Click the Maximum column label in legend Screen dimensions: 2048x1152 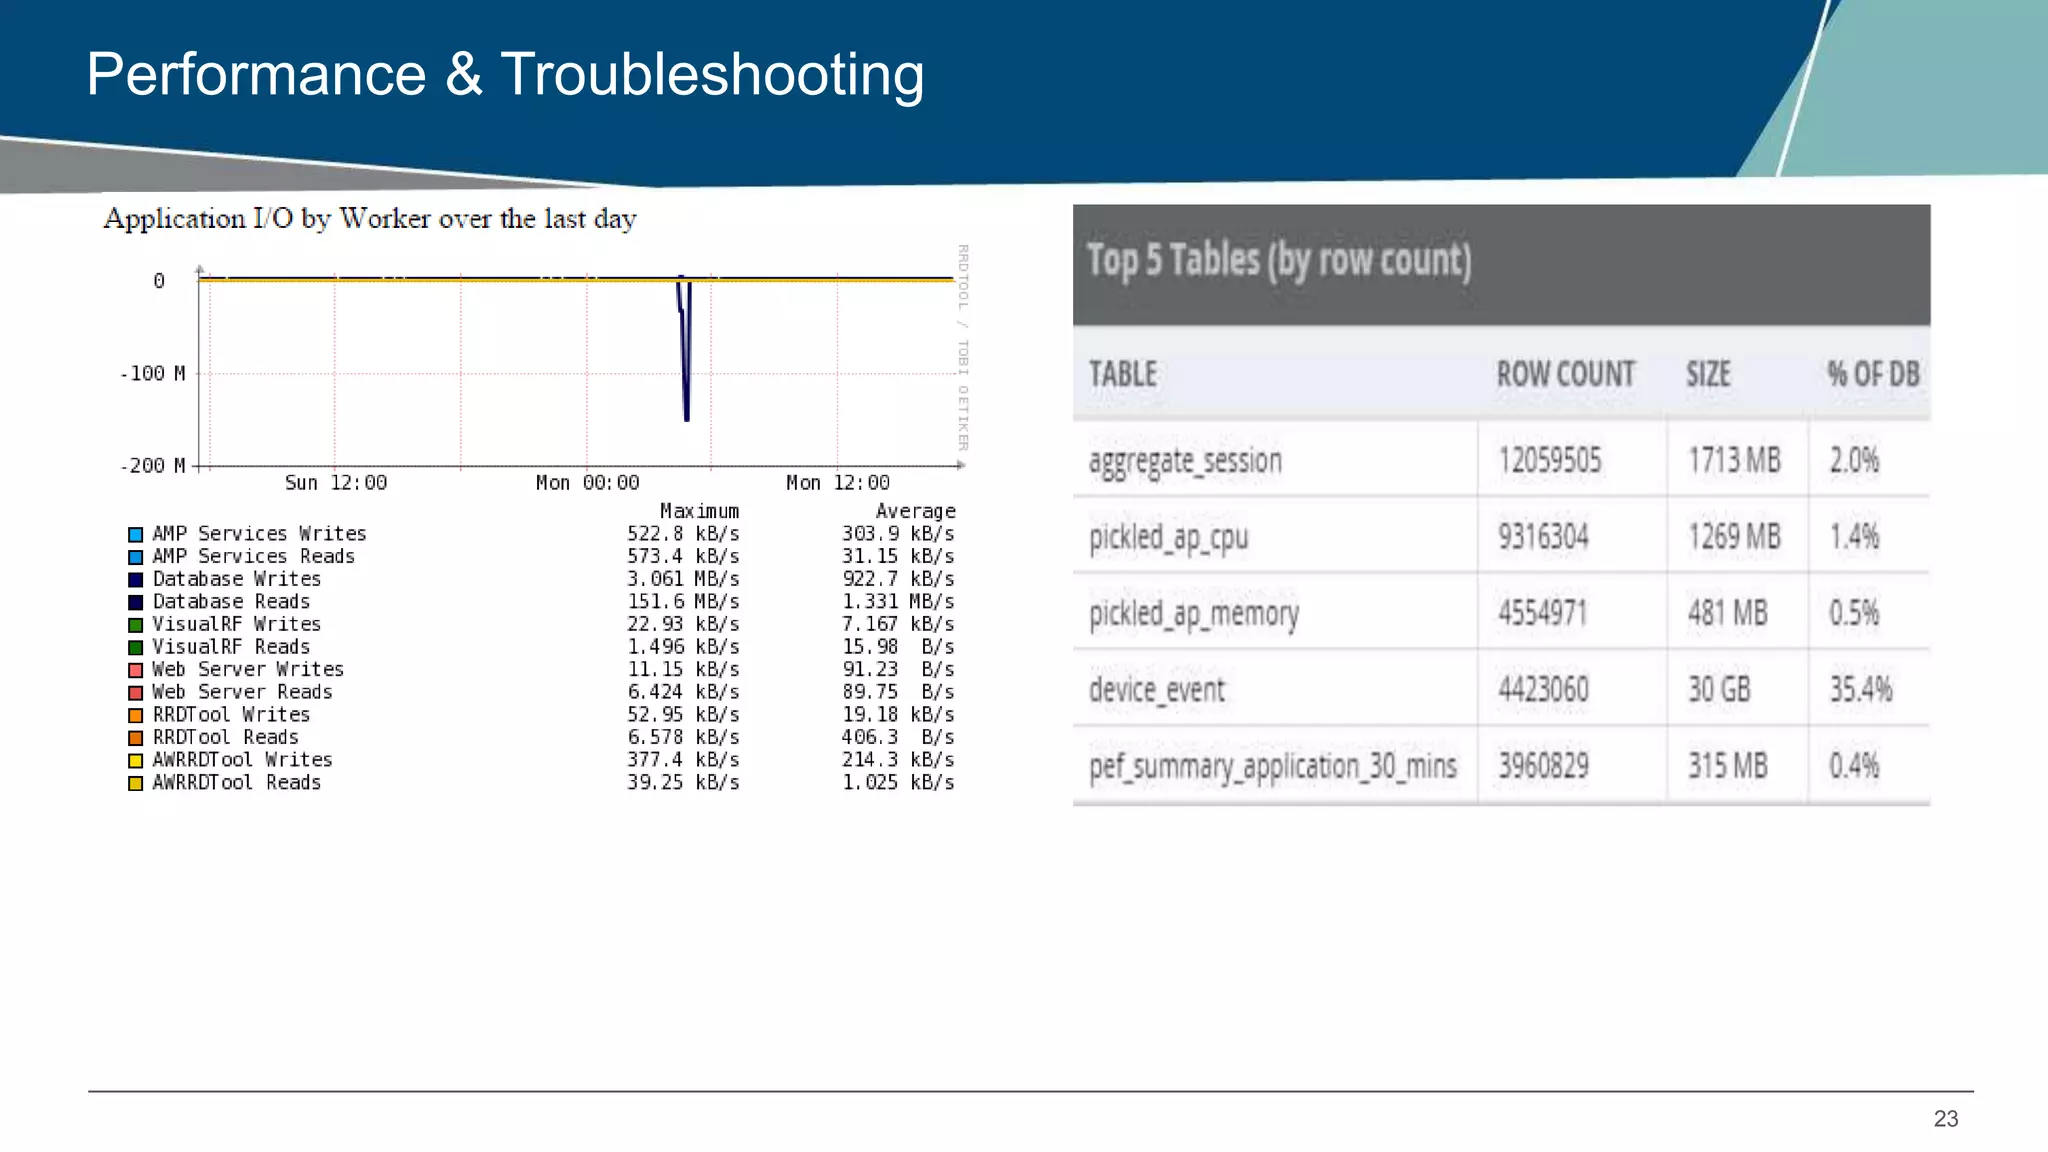[699, 511]
